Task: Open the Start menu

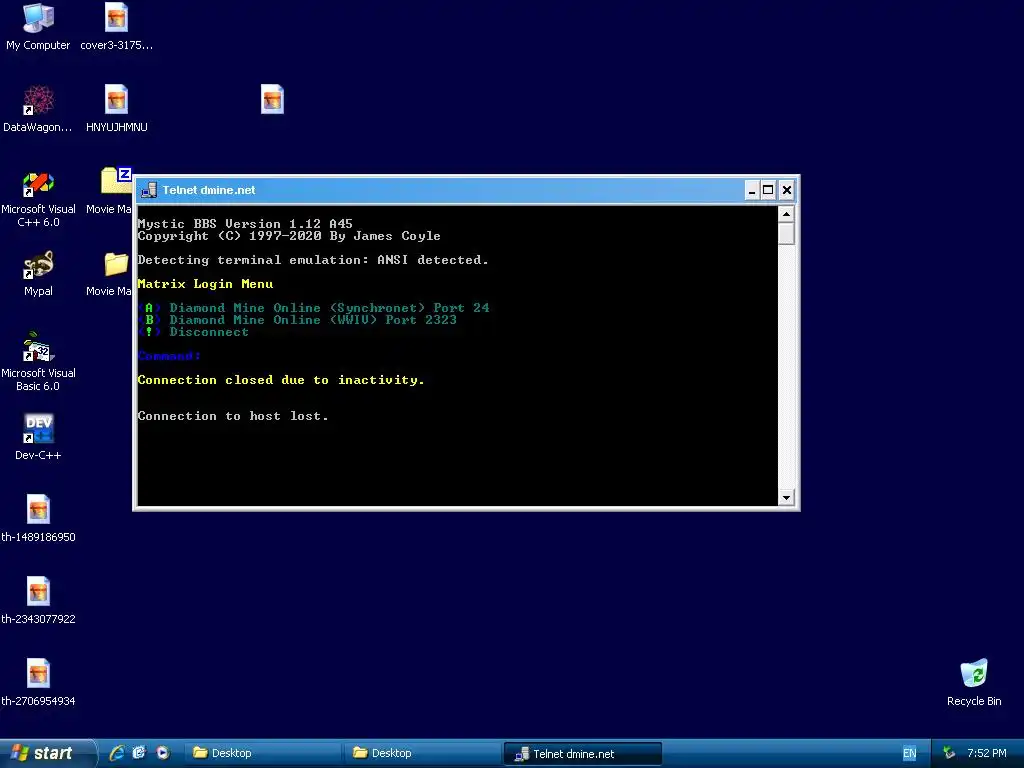Action: click(x=47, y=753)
